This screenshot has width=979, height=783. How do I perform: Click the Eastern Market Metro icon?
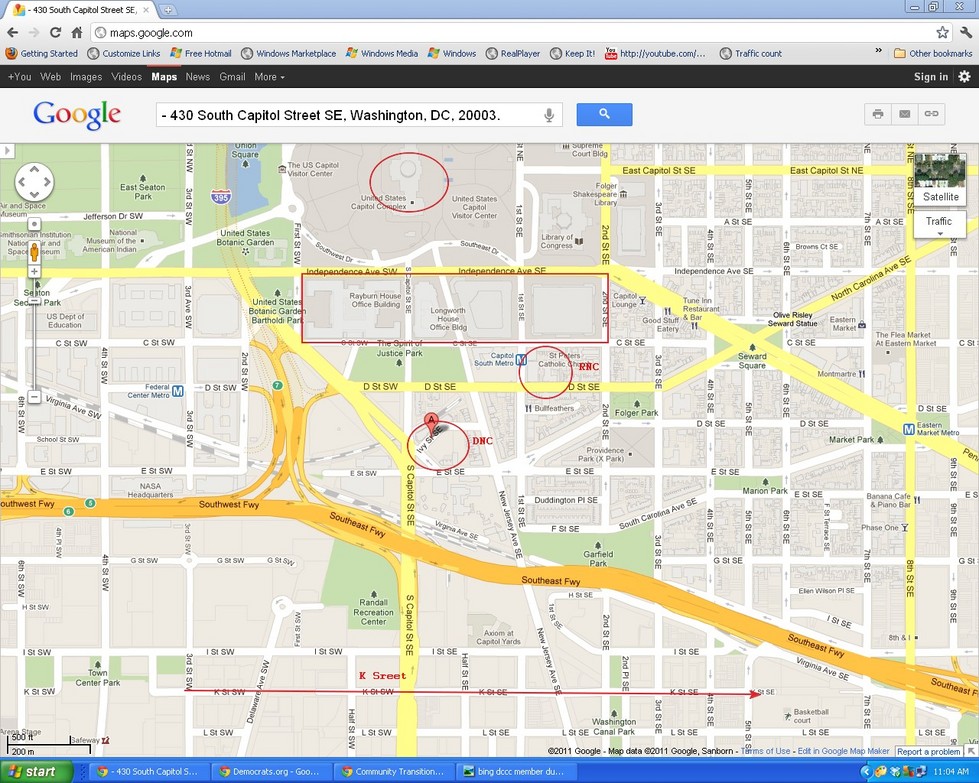tap(909, 428)
